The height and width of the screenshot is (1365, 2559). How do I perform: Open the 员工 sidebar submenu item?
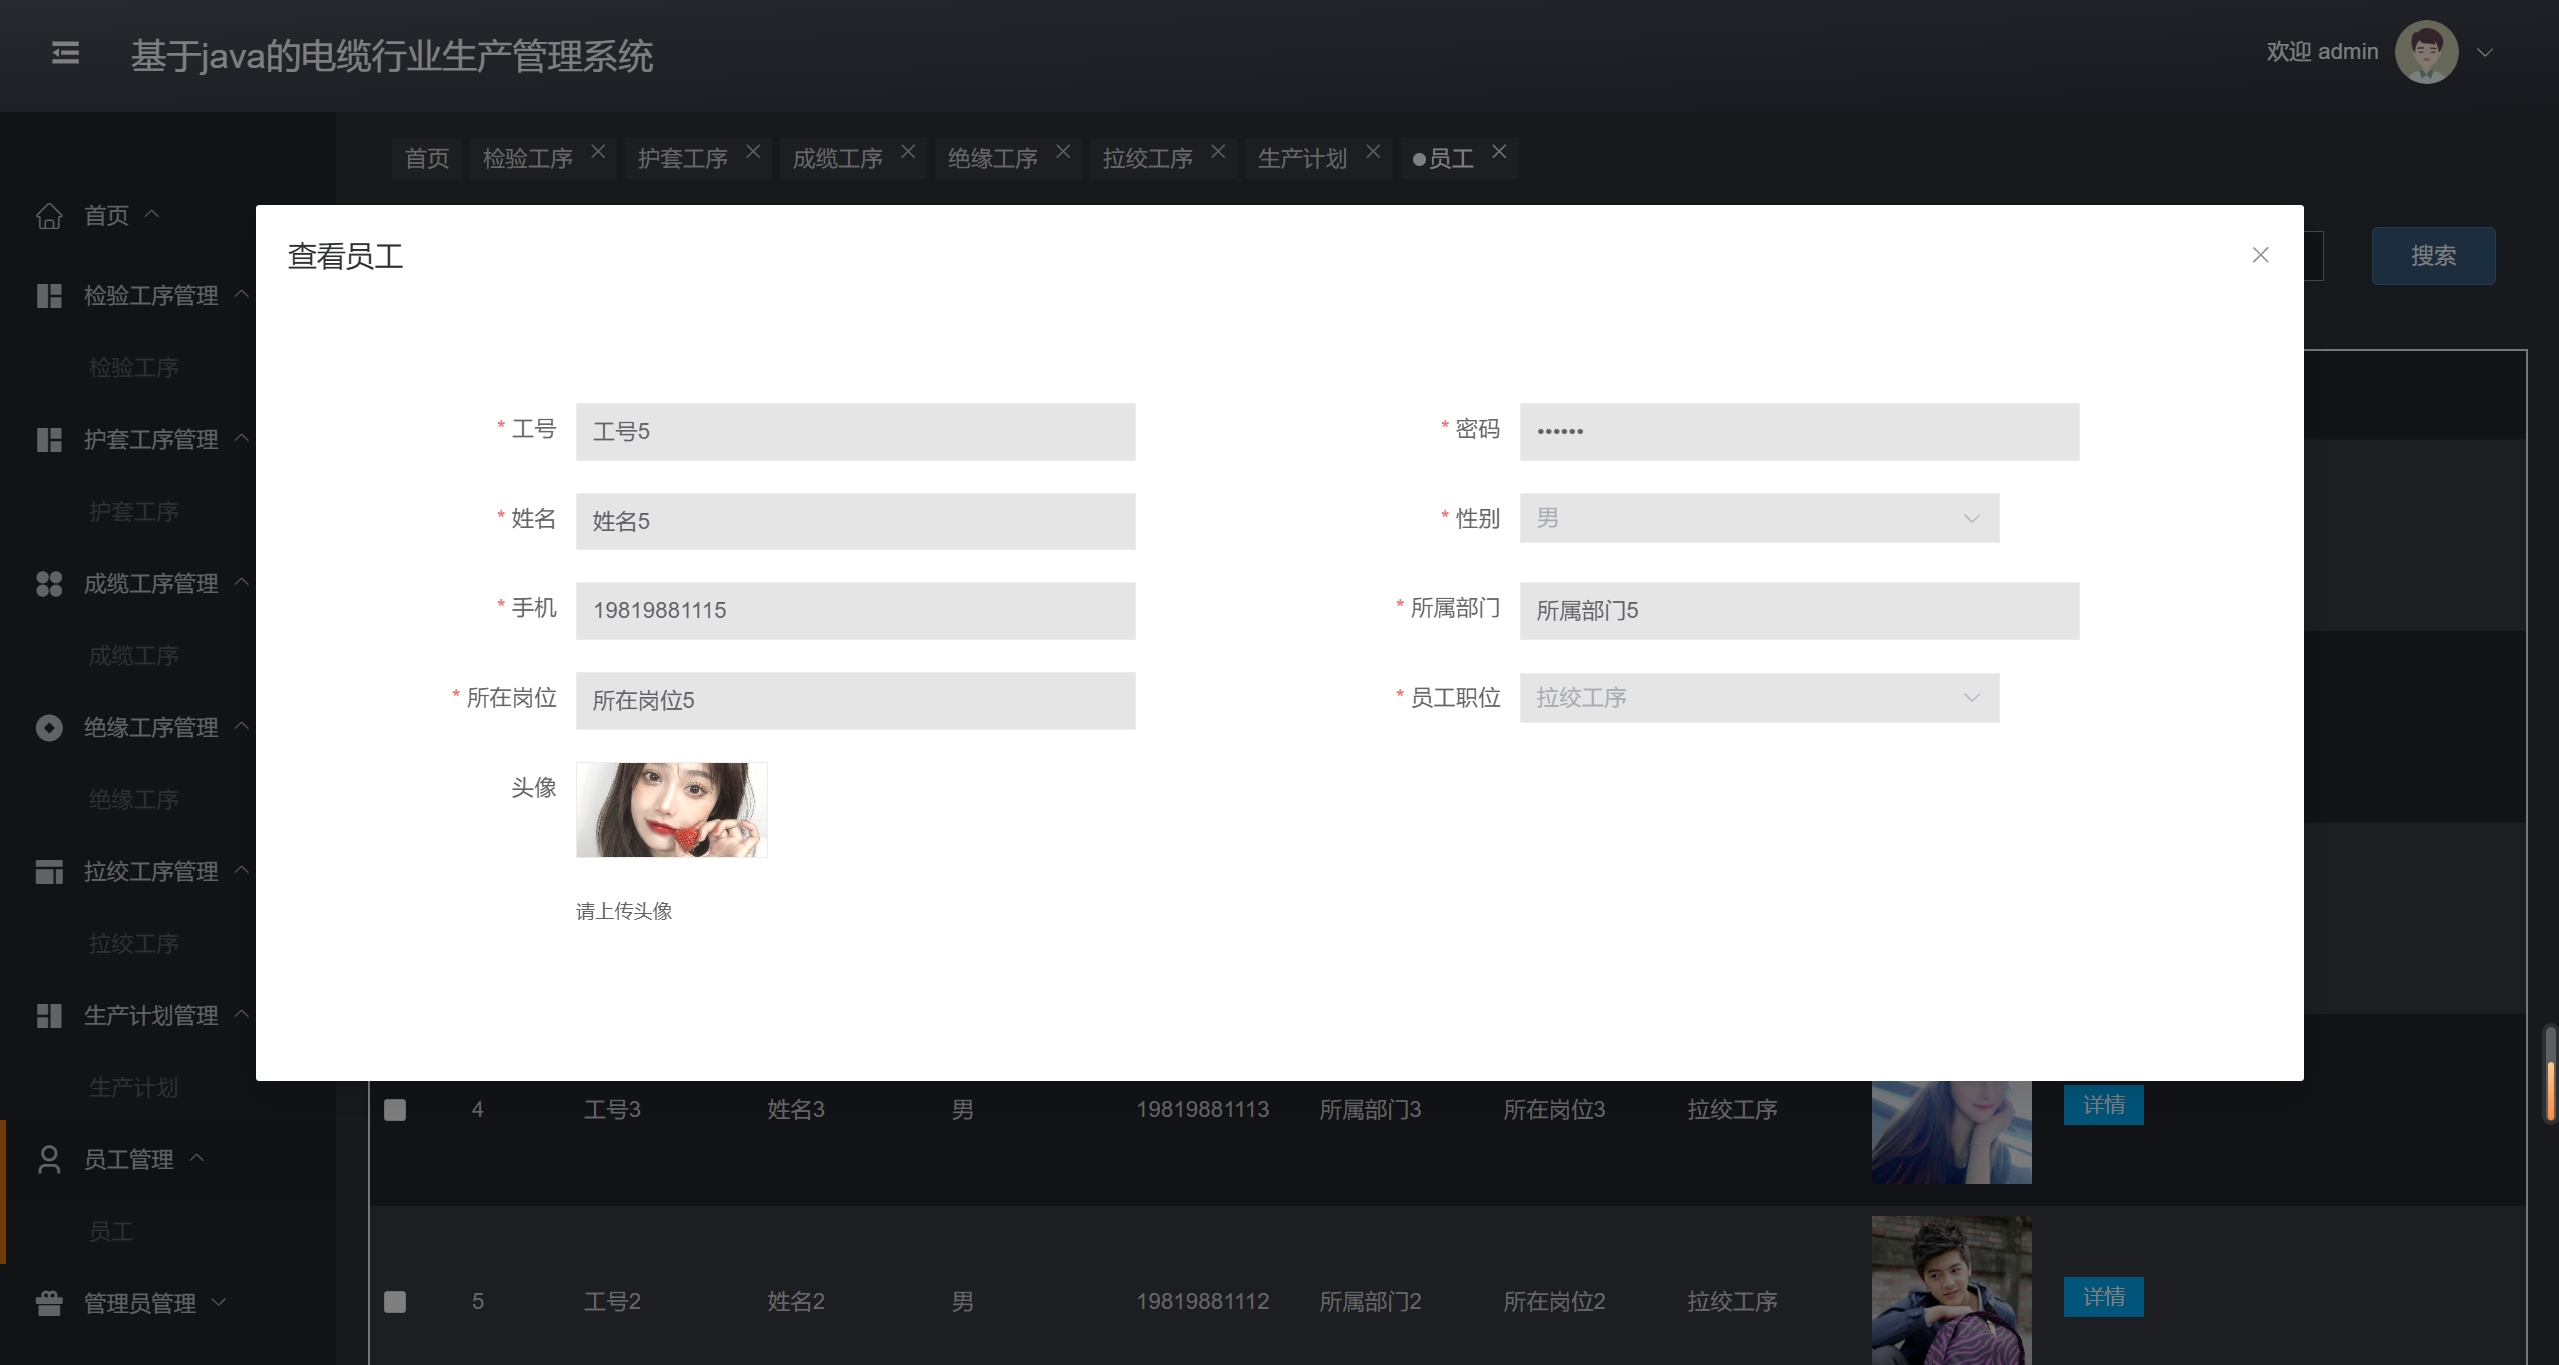click(111, 1232)
